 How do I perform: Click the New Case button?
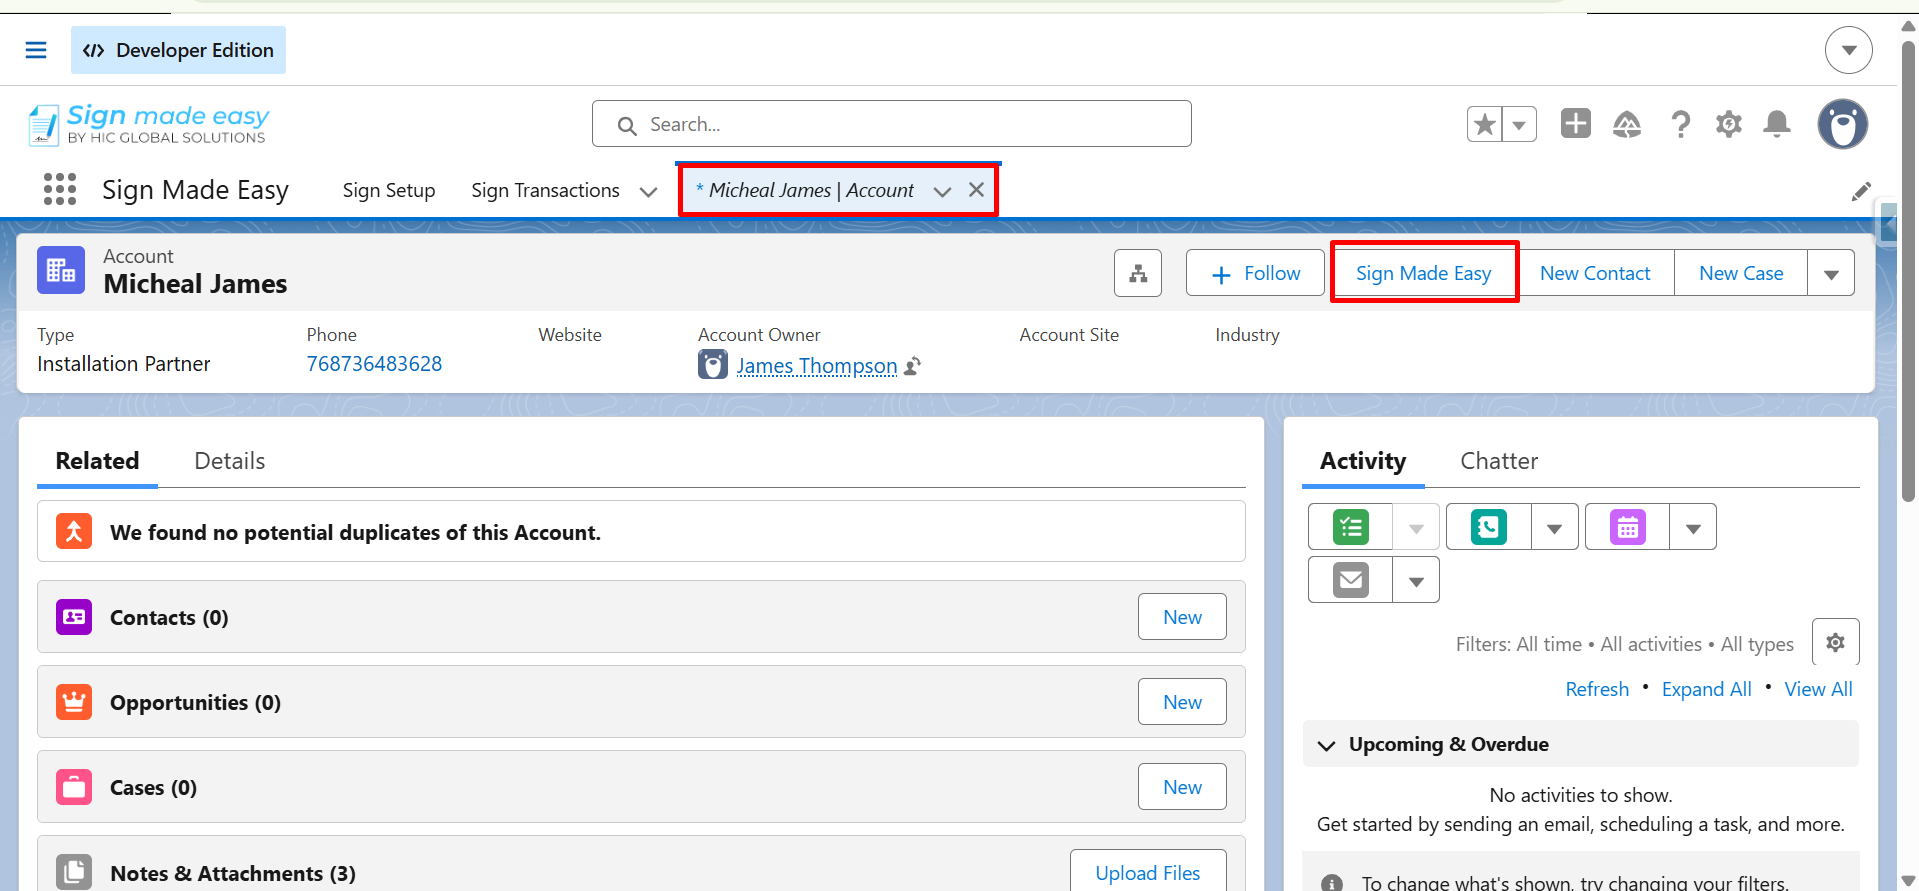click(x=1741, y=273)
